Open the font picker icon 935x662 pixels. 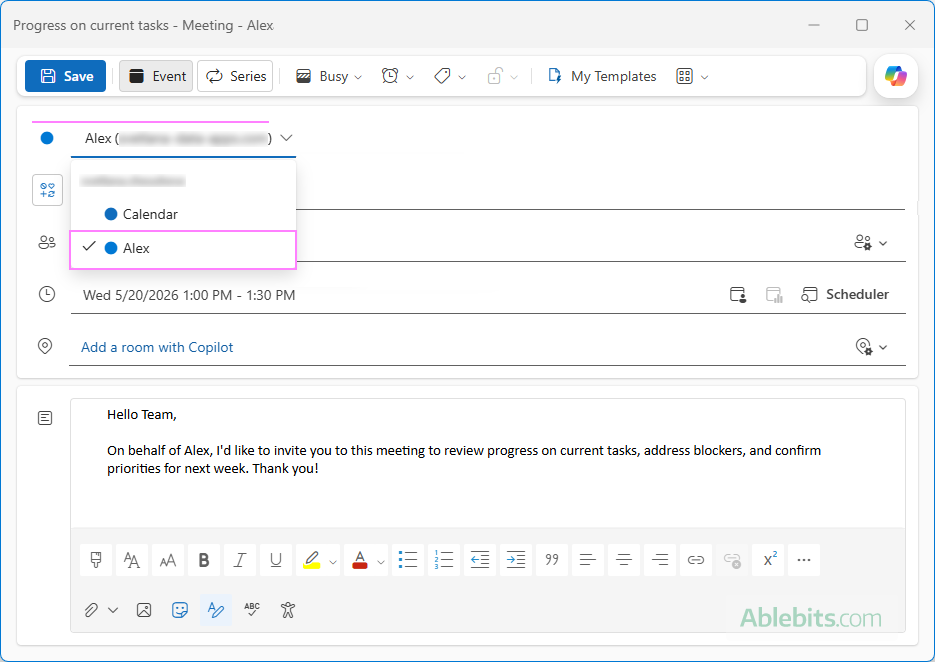tap(132, 559)
